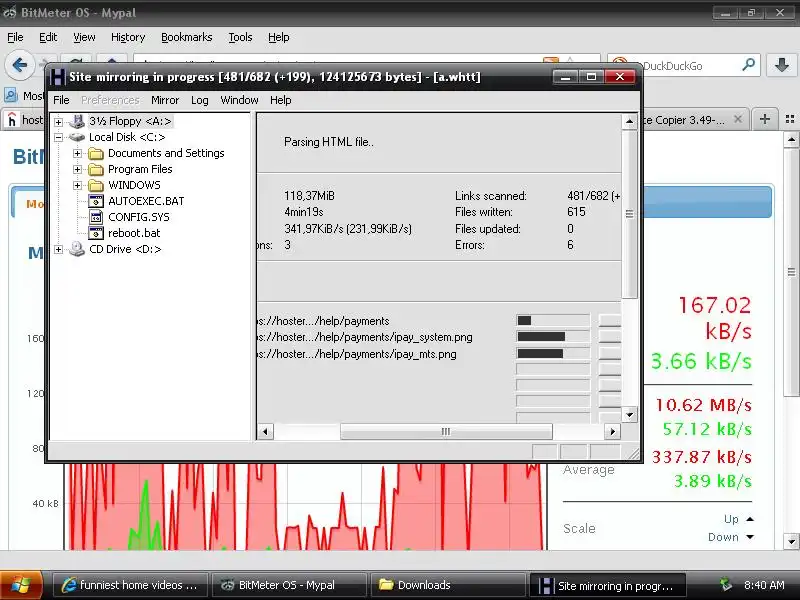
Task: Click the '167.02 kB/s' readout in BitMeter
Action: pos(715,318)
